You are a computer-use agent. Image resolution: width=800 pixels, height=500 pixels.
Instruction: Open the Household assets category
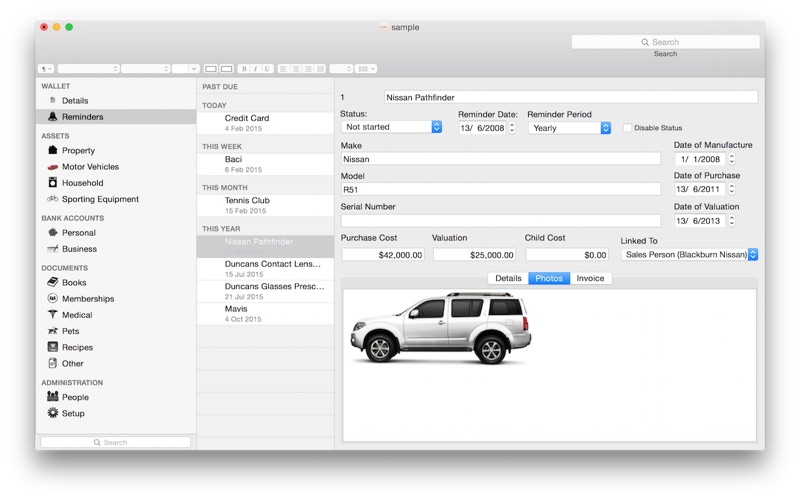click(82, 183)
